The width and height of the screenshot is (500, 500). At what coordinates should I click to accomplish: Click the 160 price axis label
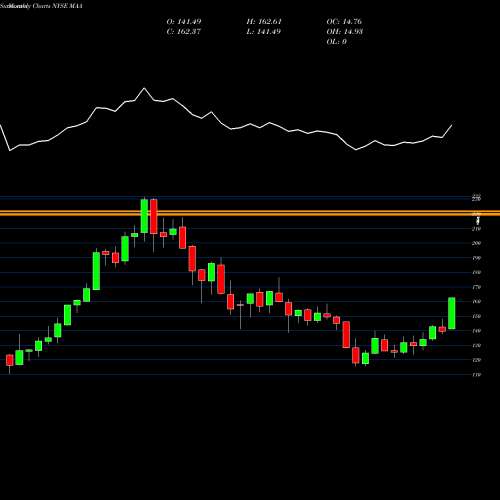pos(476,301)
